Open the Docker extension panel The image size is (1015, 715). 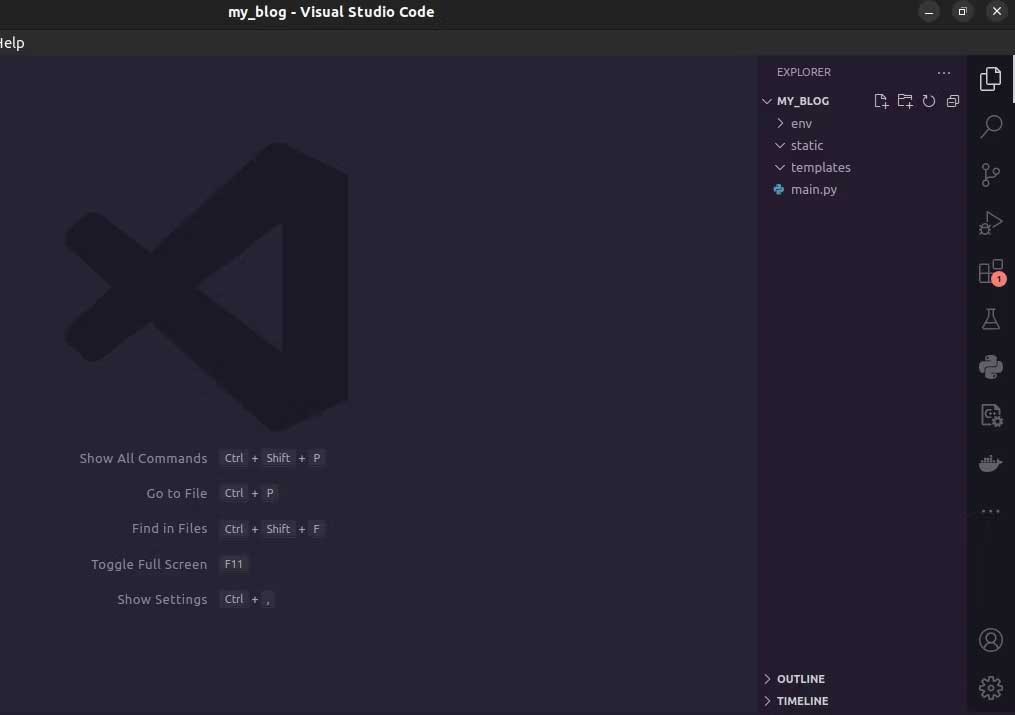[x=990, y=462]
